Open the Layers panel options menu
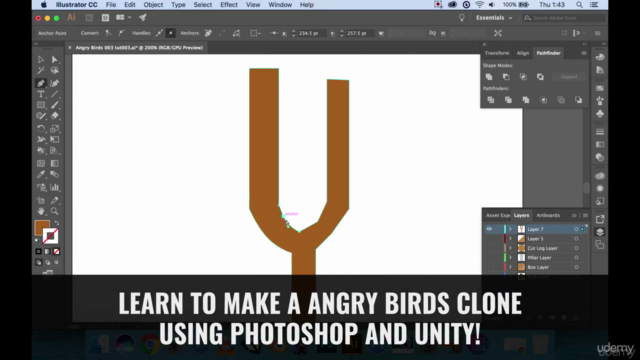The image size is (640, 360). pyautogui.click(x=585, y=215)
